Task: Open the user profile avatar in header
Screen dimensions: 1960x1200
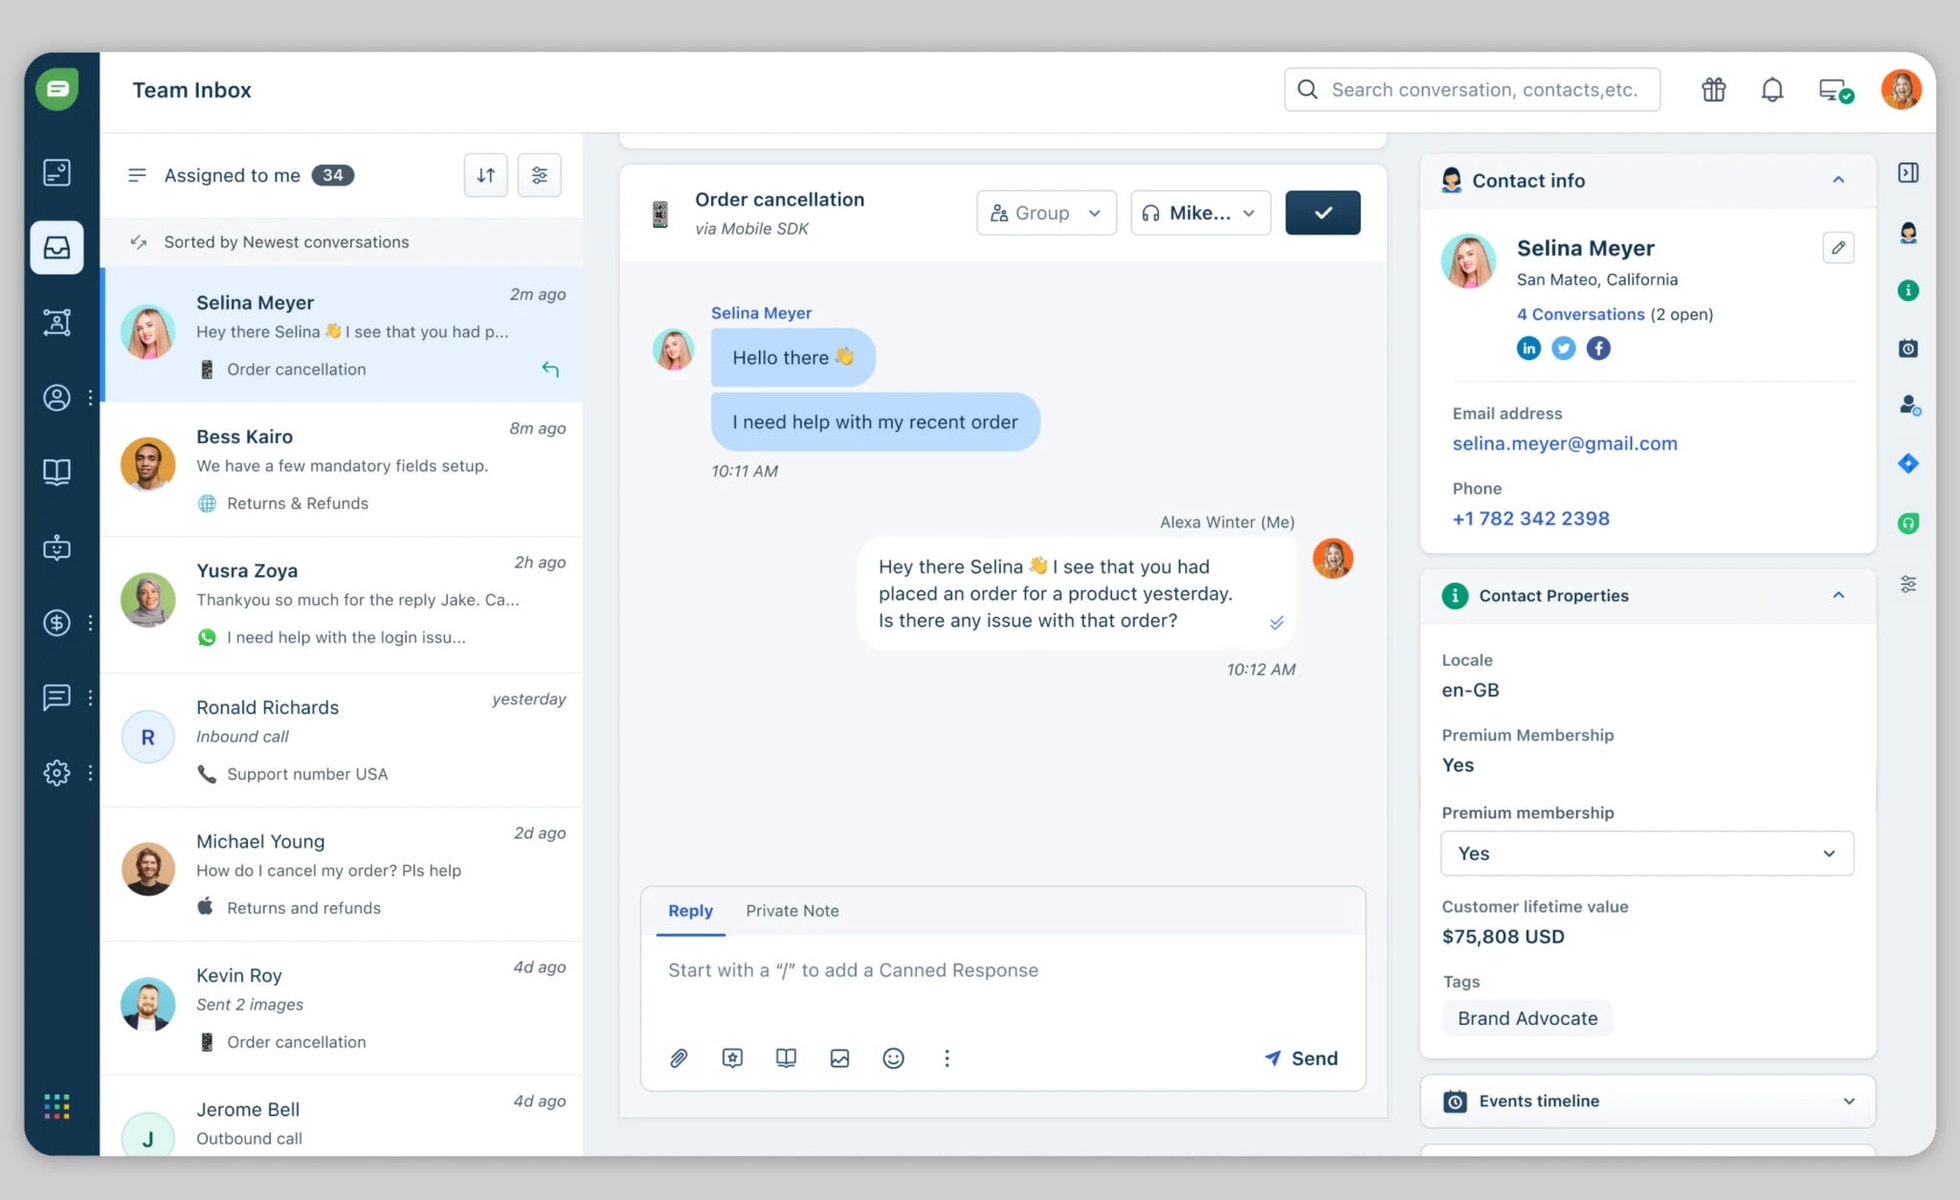Action: click(x=1901, y=90)
